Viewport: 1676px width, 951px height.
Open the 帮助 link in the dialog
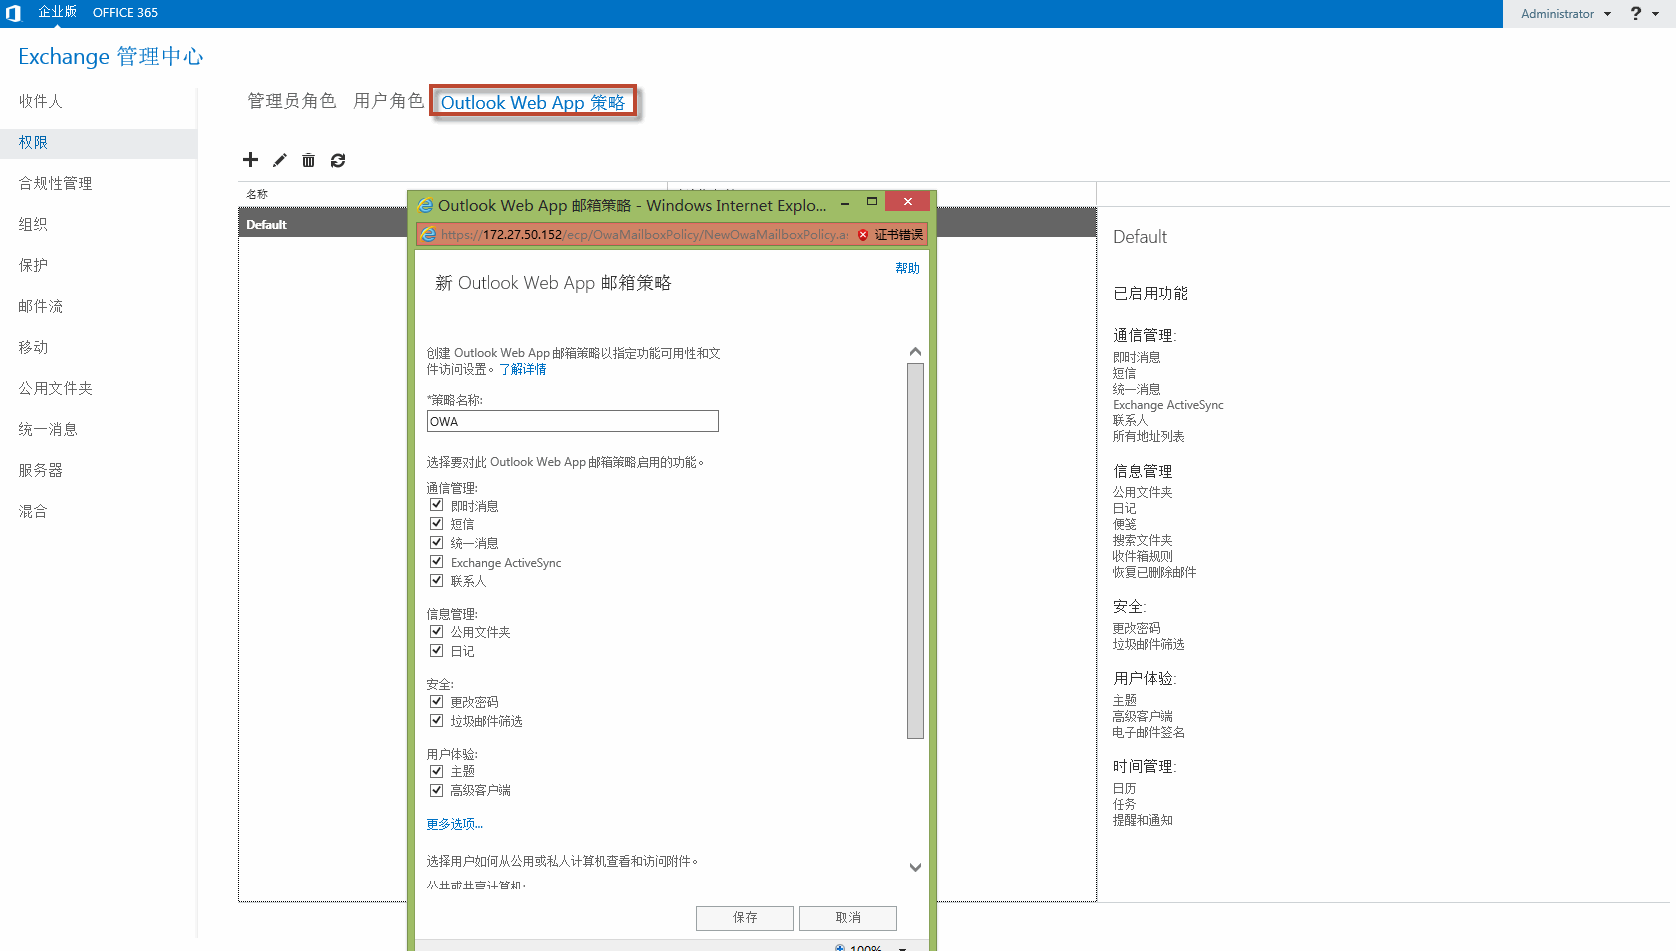(x=907, y=268)
